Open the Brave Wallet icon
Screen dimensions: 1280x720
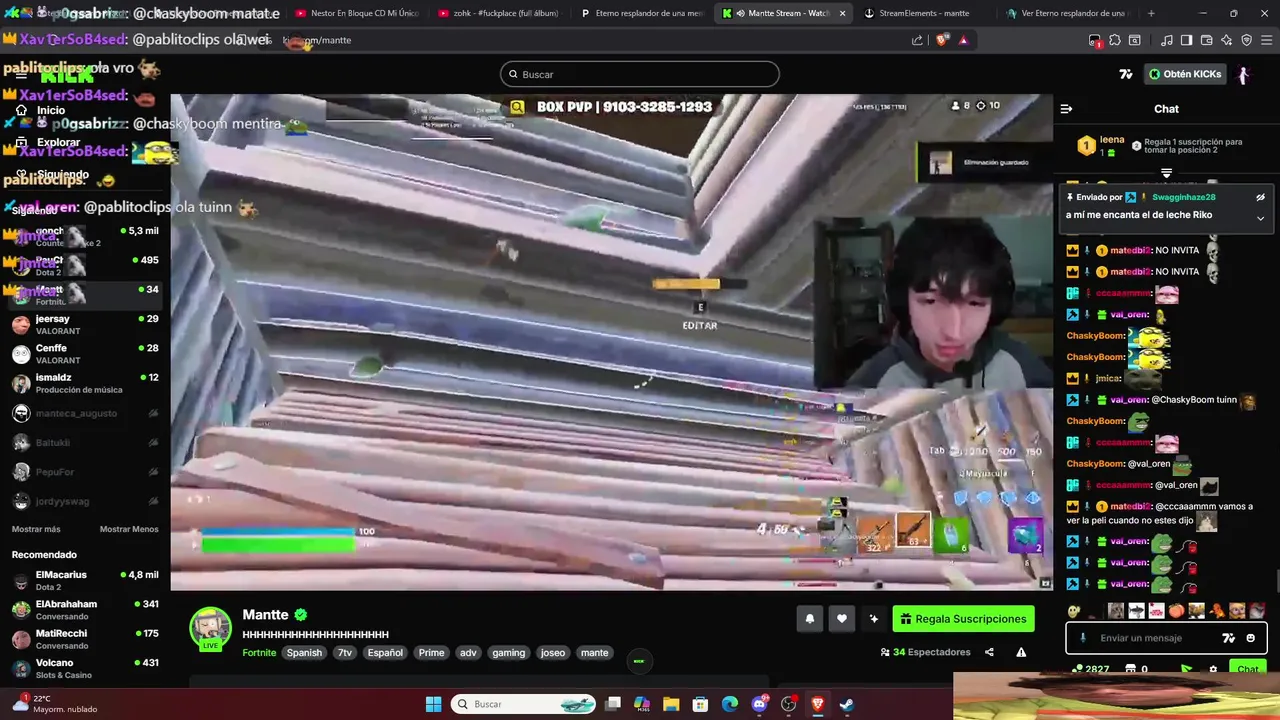click(1207, 40)
